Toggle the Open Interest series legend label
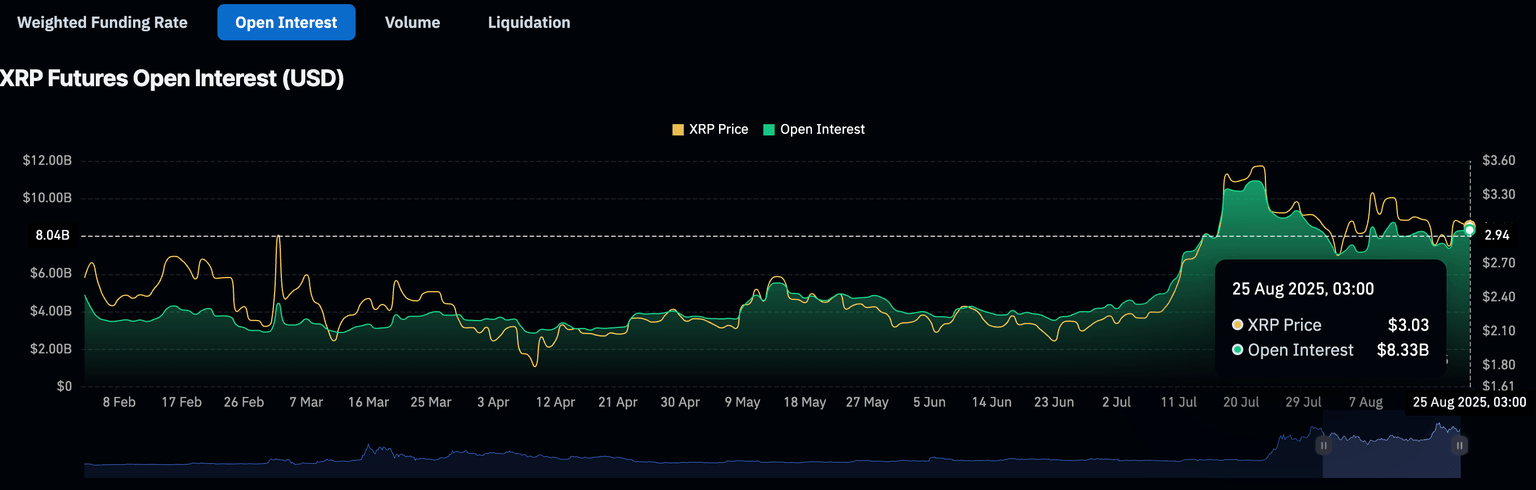The height and width of the screenshot is (490, 1536). 822,130
